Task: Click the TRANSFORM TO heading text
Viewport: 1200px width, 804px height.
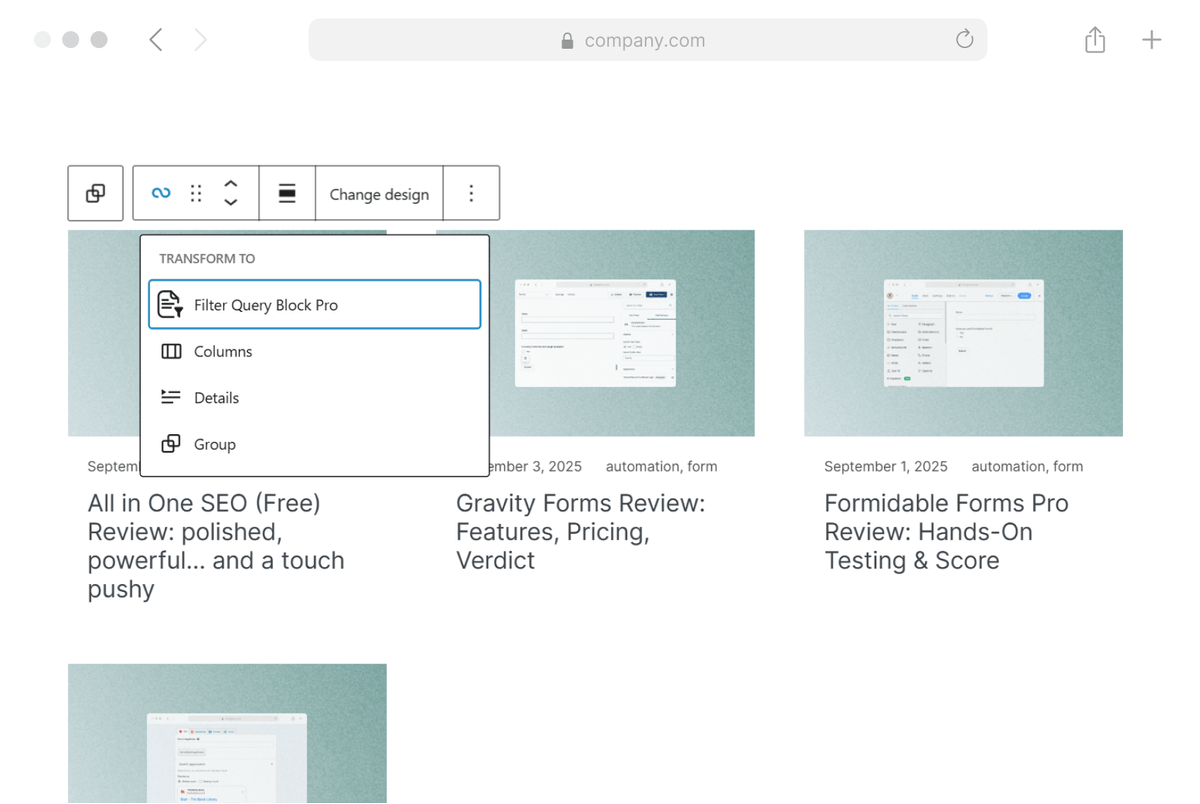Action: click(x=207, y=258)
